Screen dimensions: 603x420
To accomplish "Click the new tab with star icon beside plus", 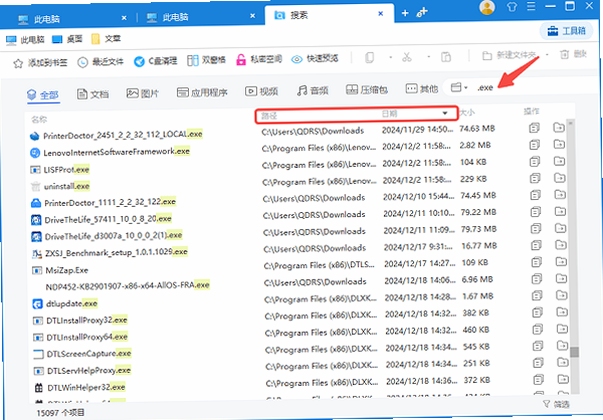I will click(422, 12).
